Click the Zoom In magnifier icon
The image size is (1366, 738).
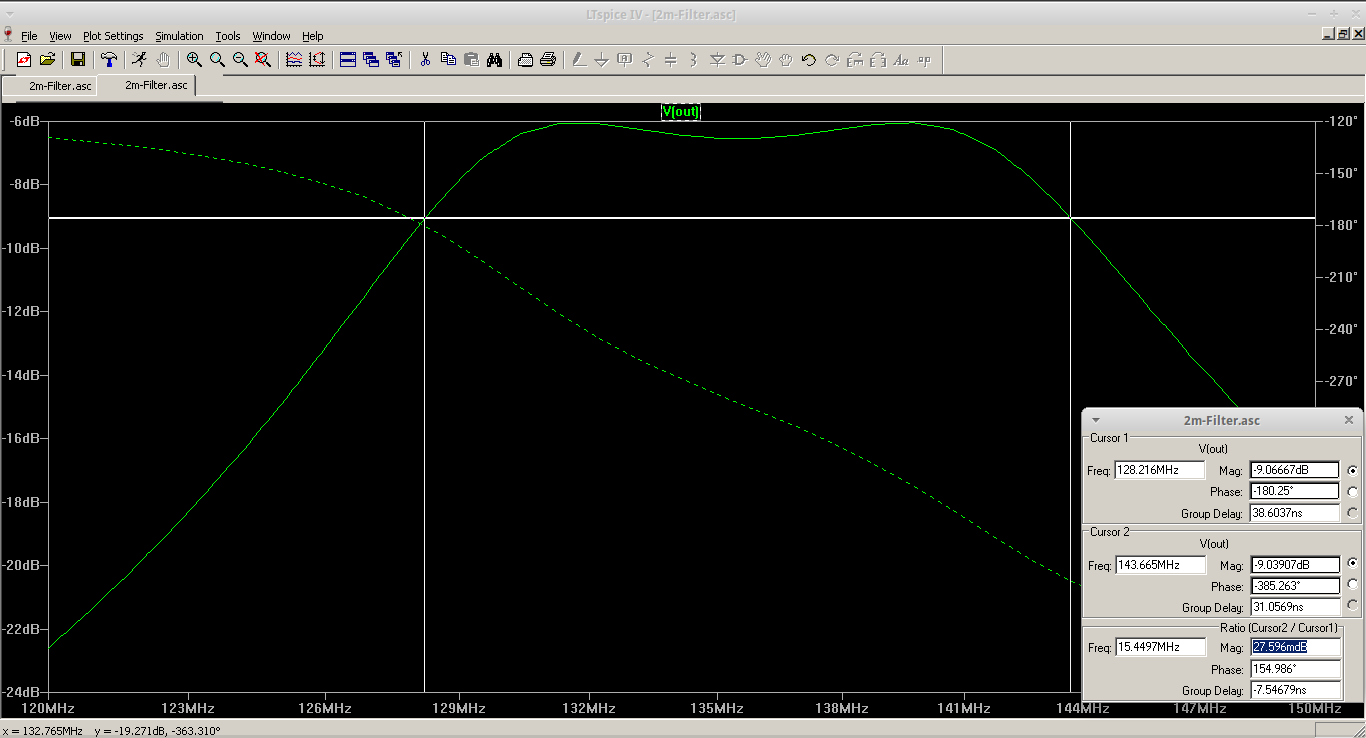194,60
